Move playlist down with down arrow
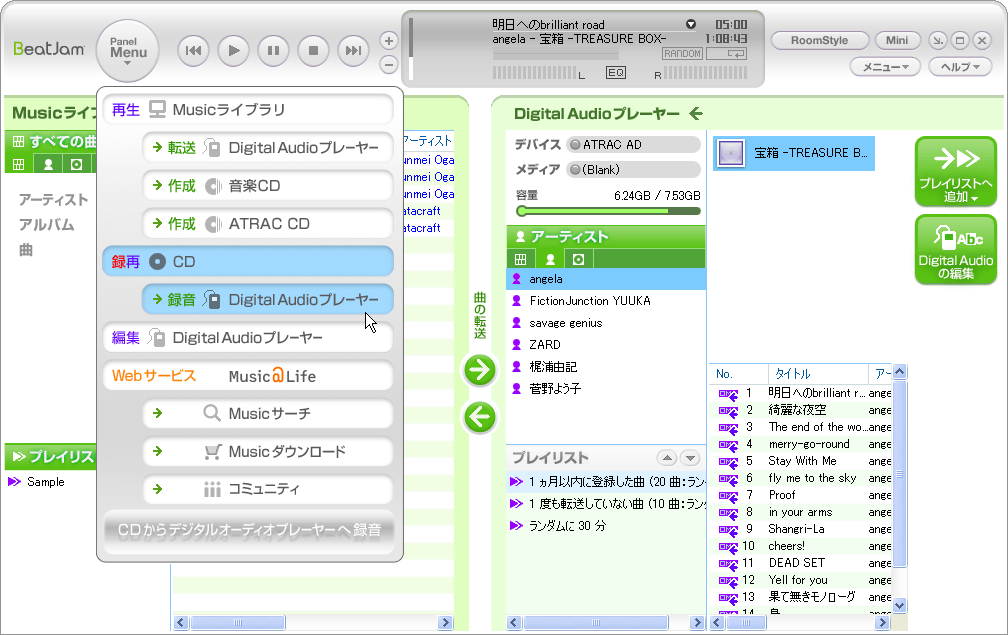The height and width of the screenshot is (635, 1008). [x=690, y=458]
